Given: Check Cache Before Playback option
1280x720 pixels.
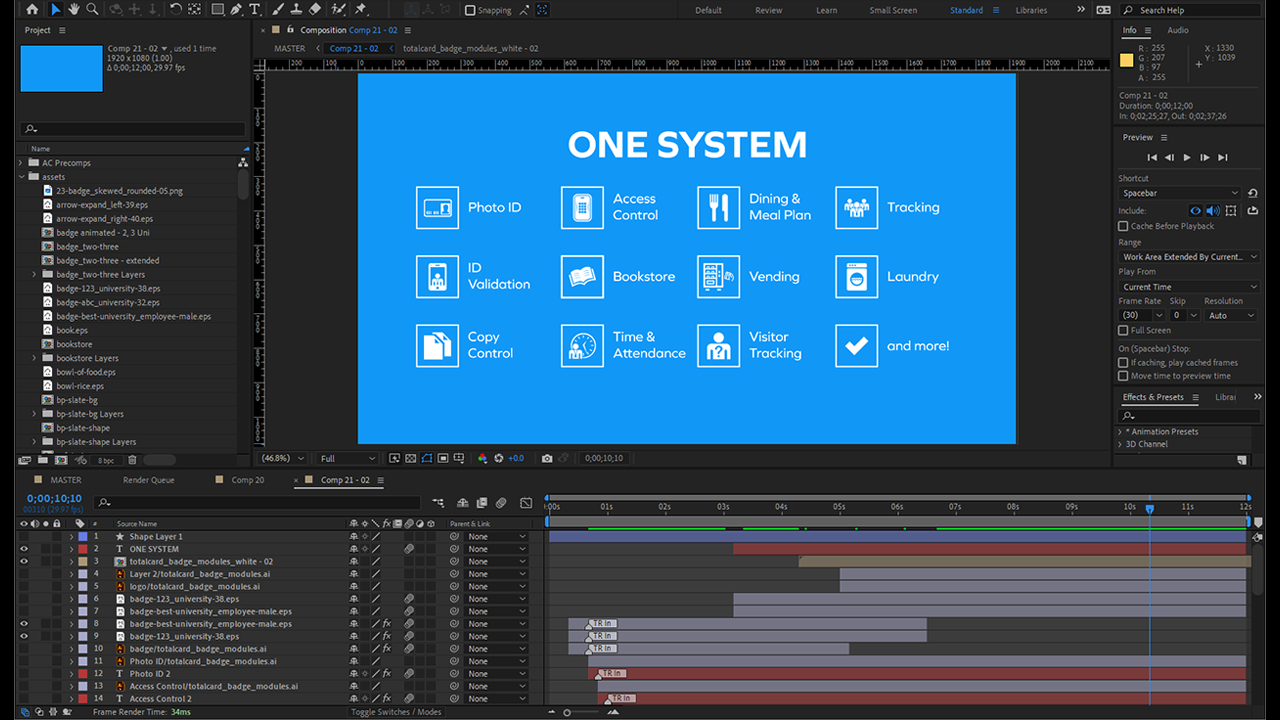Looking at the screenshot, I should pyautogui.click(x=1123, y=226).
